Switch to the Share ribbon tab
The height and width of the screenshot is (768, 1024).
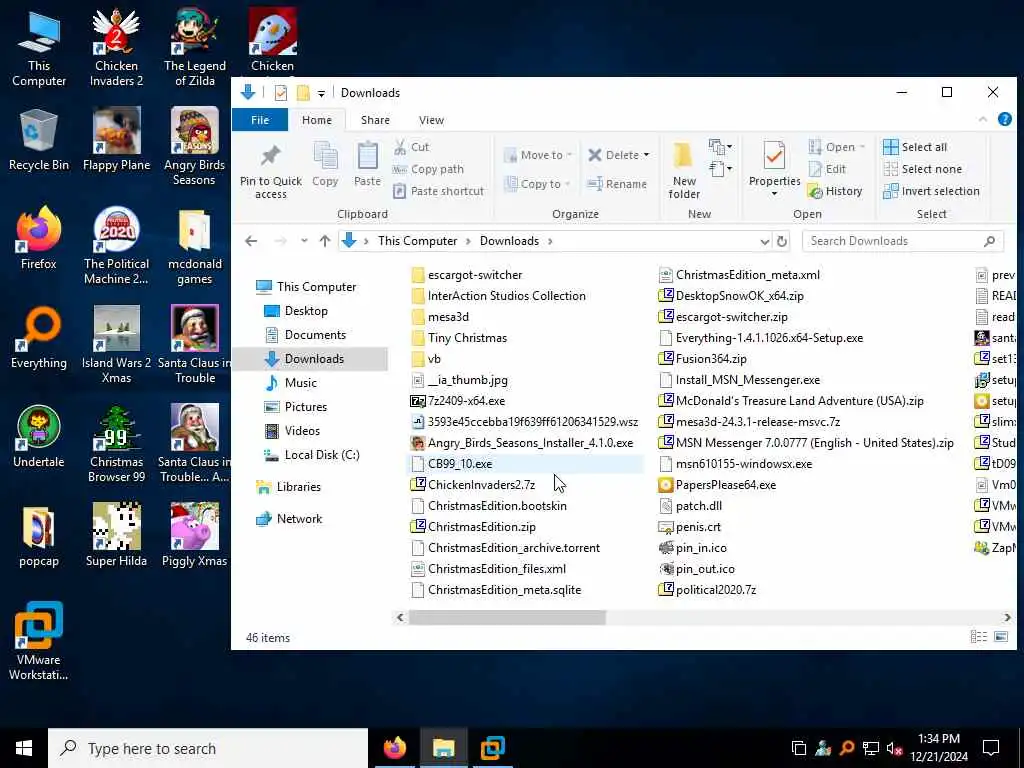click(x=375, y=120)
